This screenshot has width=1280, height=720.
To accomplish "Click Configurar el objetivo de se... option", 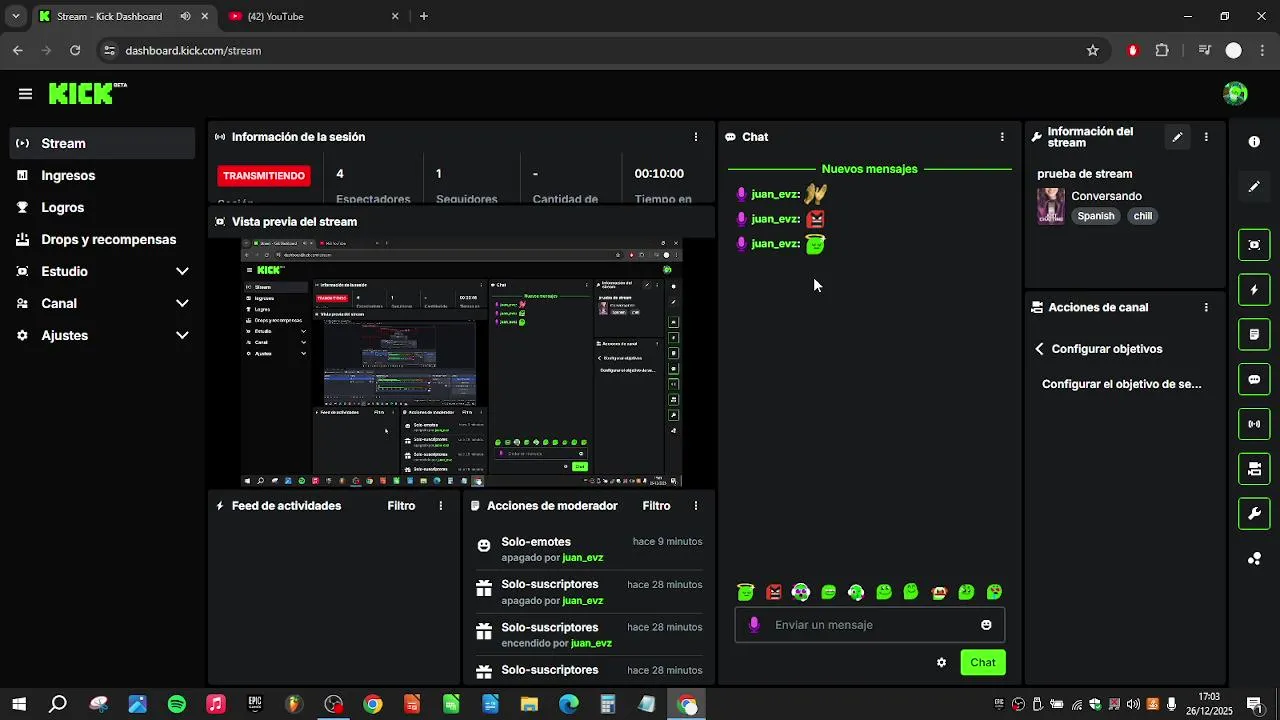I will pos(1122,384).
